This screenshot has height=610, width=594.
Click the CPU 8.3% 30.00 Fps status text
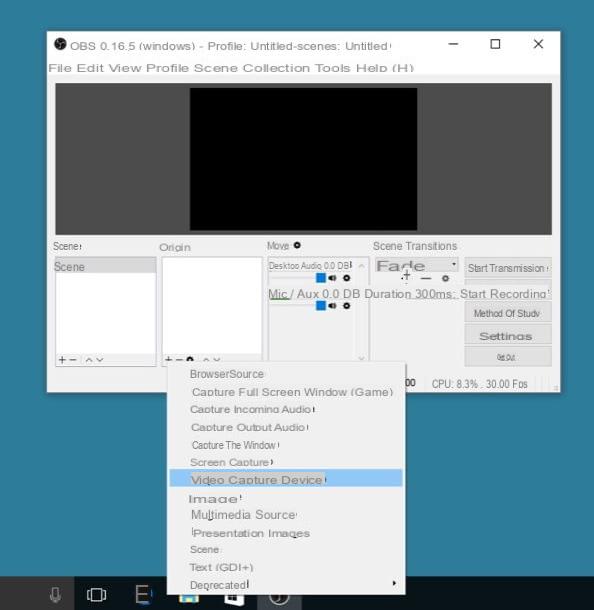coord(479,384)
